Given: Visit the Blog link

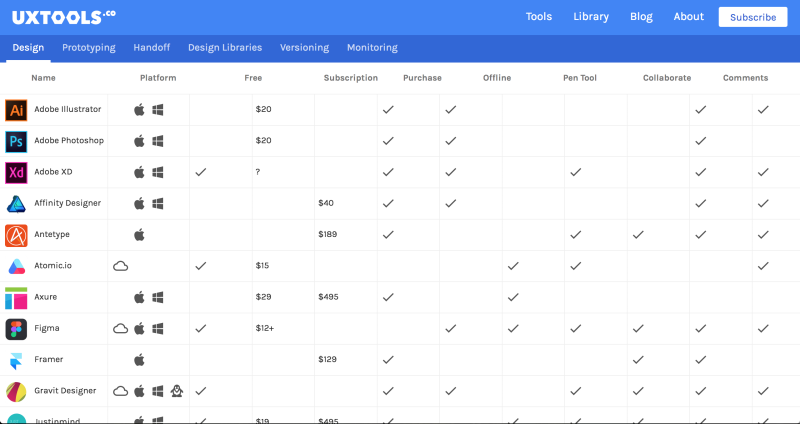Looking at the screenshot, I should (641, 17).
